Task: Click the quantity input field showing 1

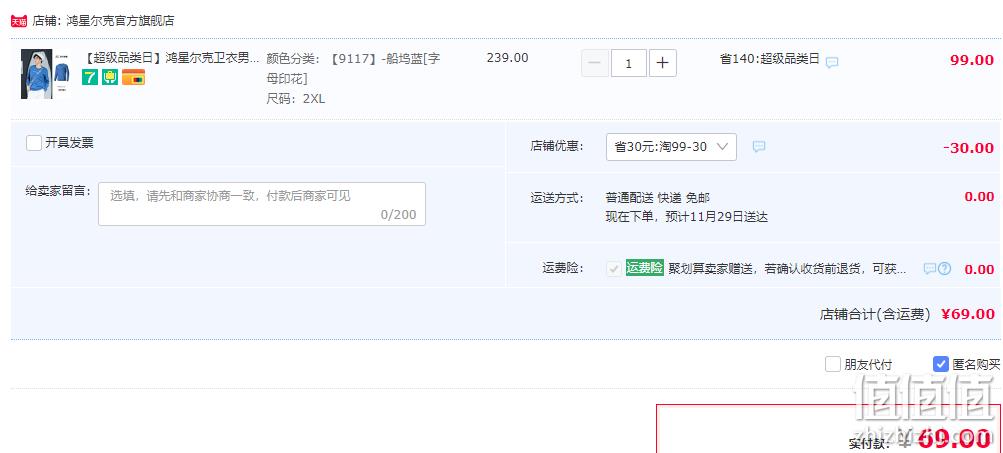Action: point(628,63)
